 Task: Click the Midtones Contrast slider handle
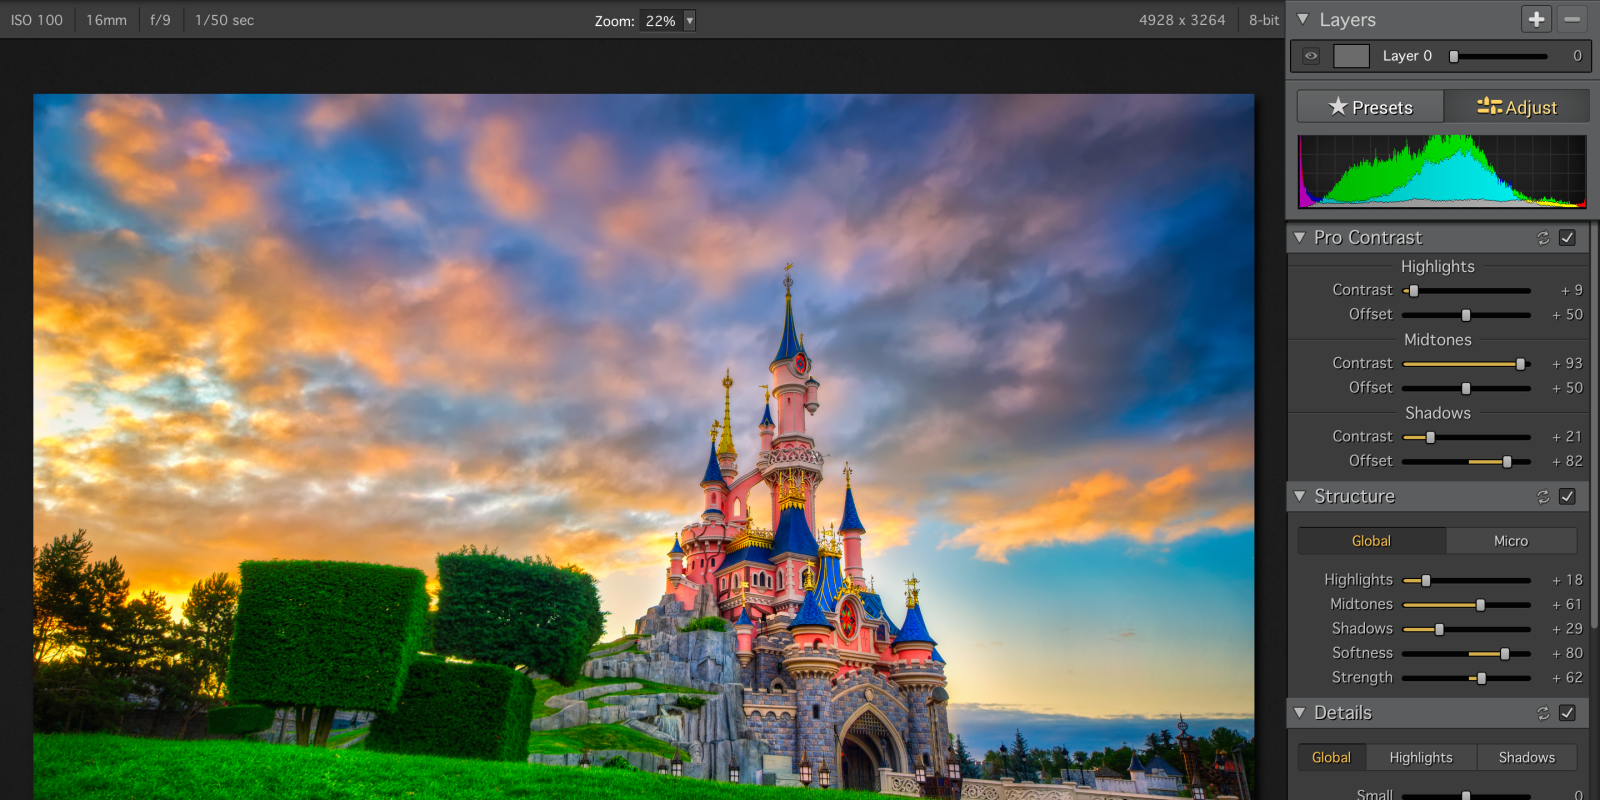pyautogui.click(x=1520, y=364)
